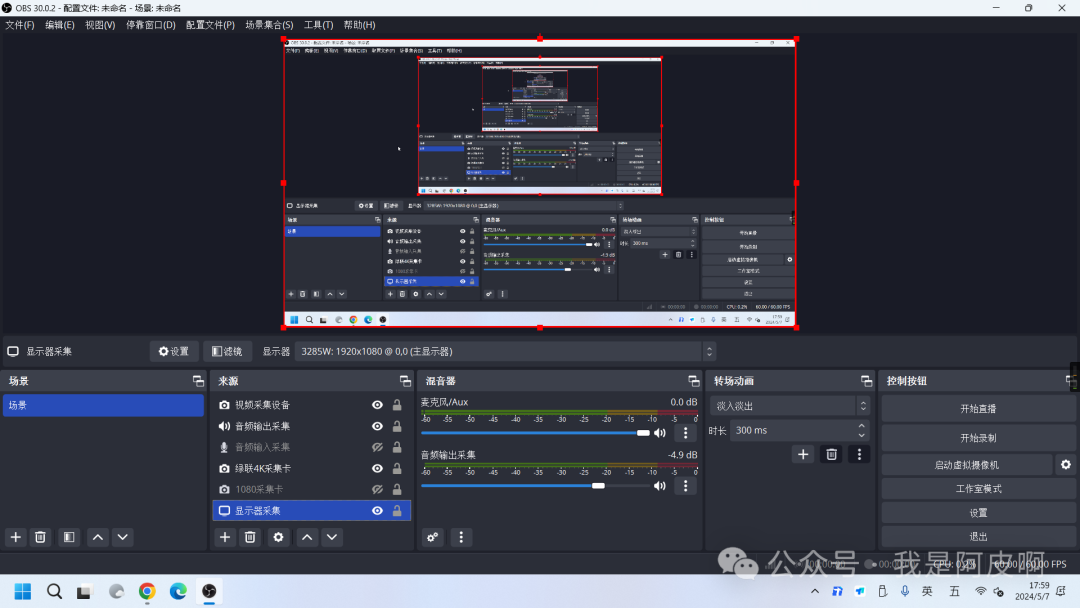Image resolution: width=1080 pixels, height=608 pixels.
Task: Open the 淡入淡出 transition dropdown
Action: 790,406
